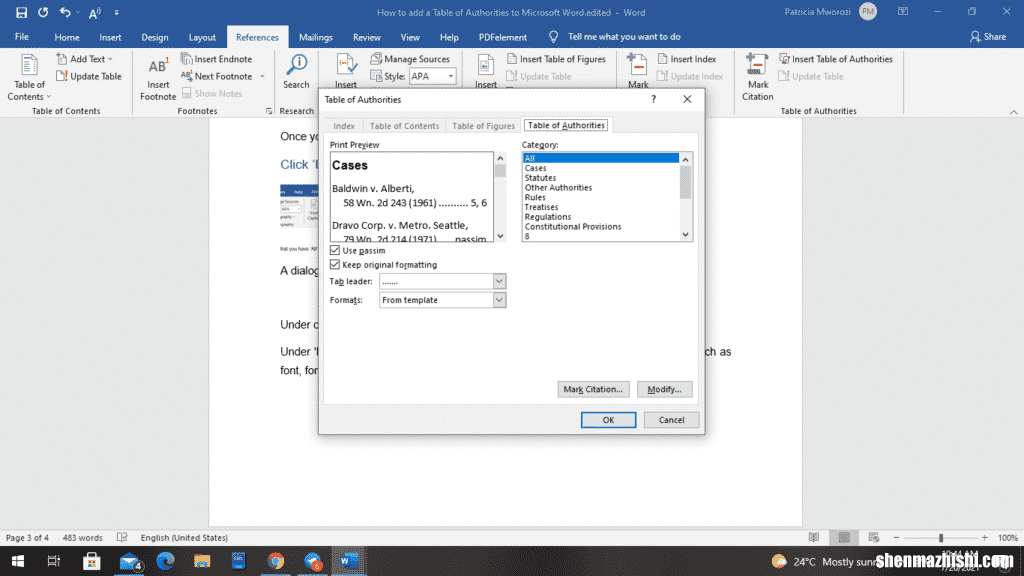Click Insert Endnote in ribbon
This screenshot has height=576, width=1024.
(217, 59)
